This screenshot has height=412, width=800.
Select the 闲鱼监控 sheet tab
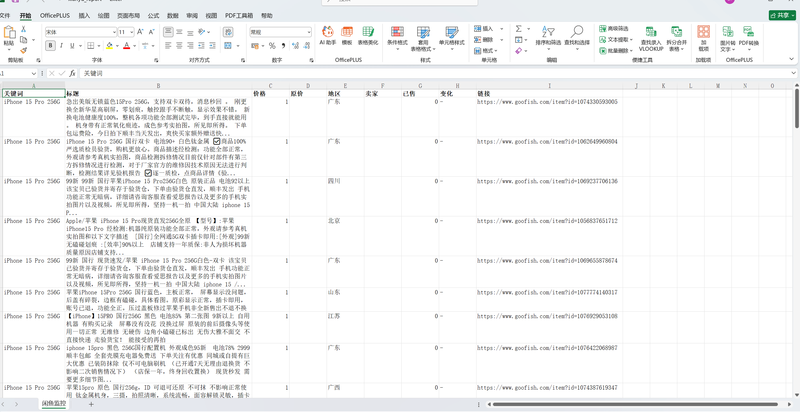(54, 404)
